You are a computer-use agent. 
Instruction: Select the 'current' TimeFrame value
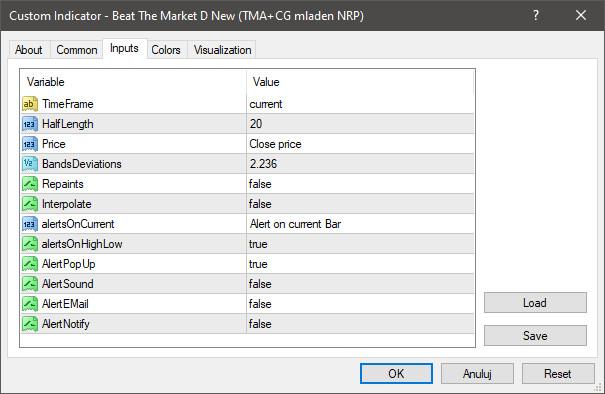coord(360,104)
